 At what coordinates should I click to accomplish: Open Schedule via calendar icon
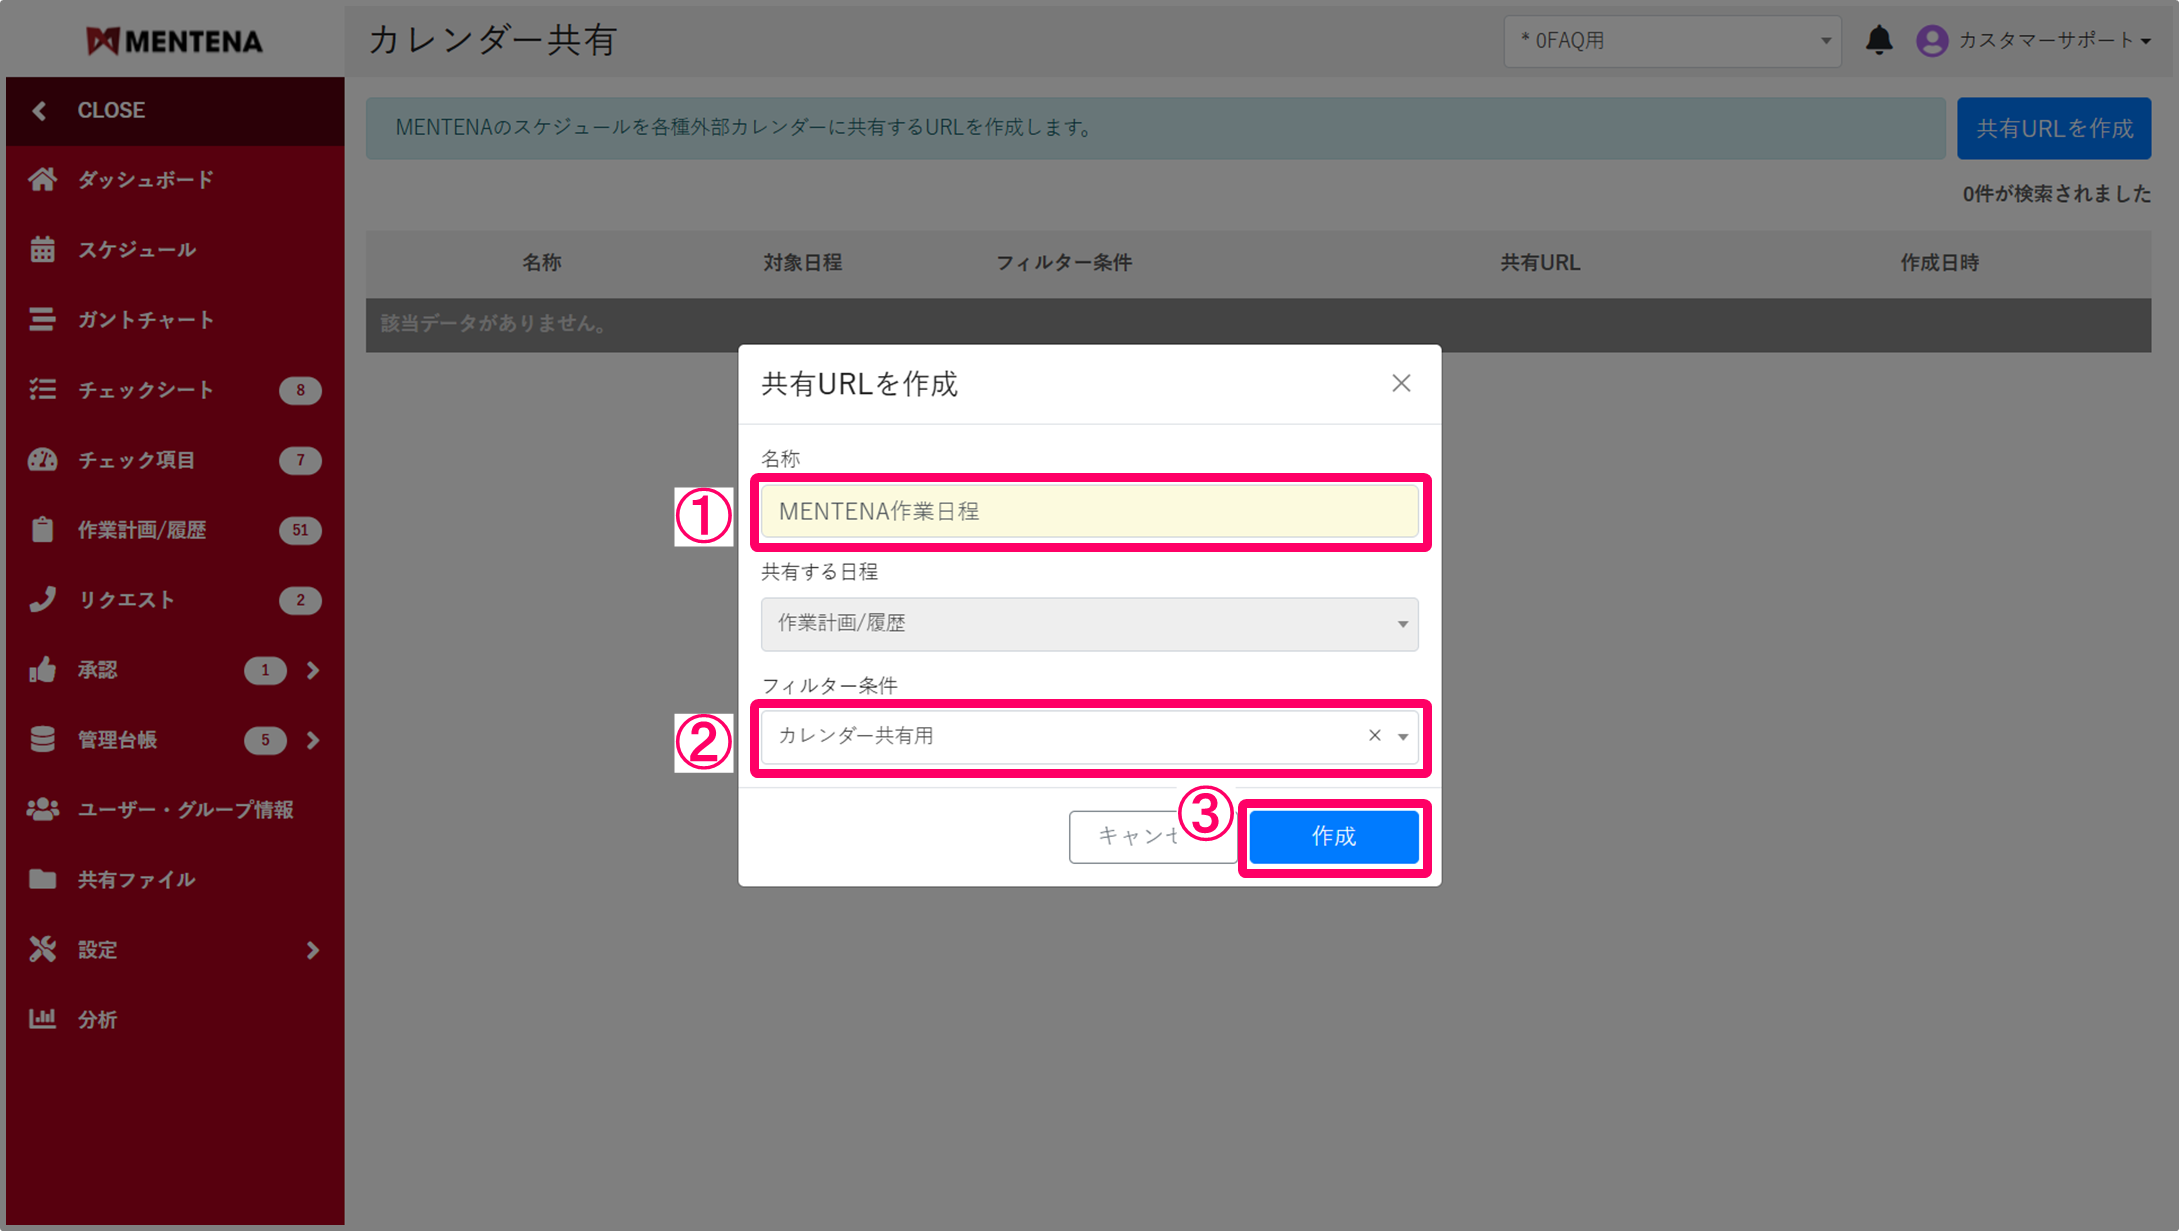(x=42, y=250)
